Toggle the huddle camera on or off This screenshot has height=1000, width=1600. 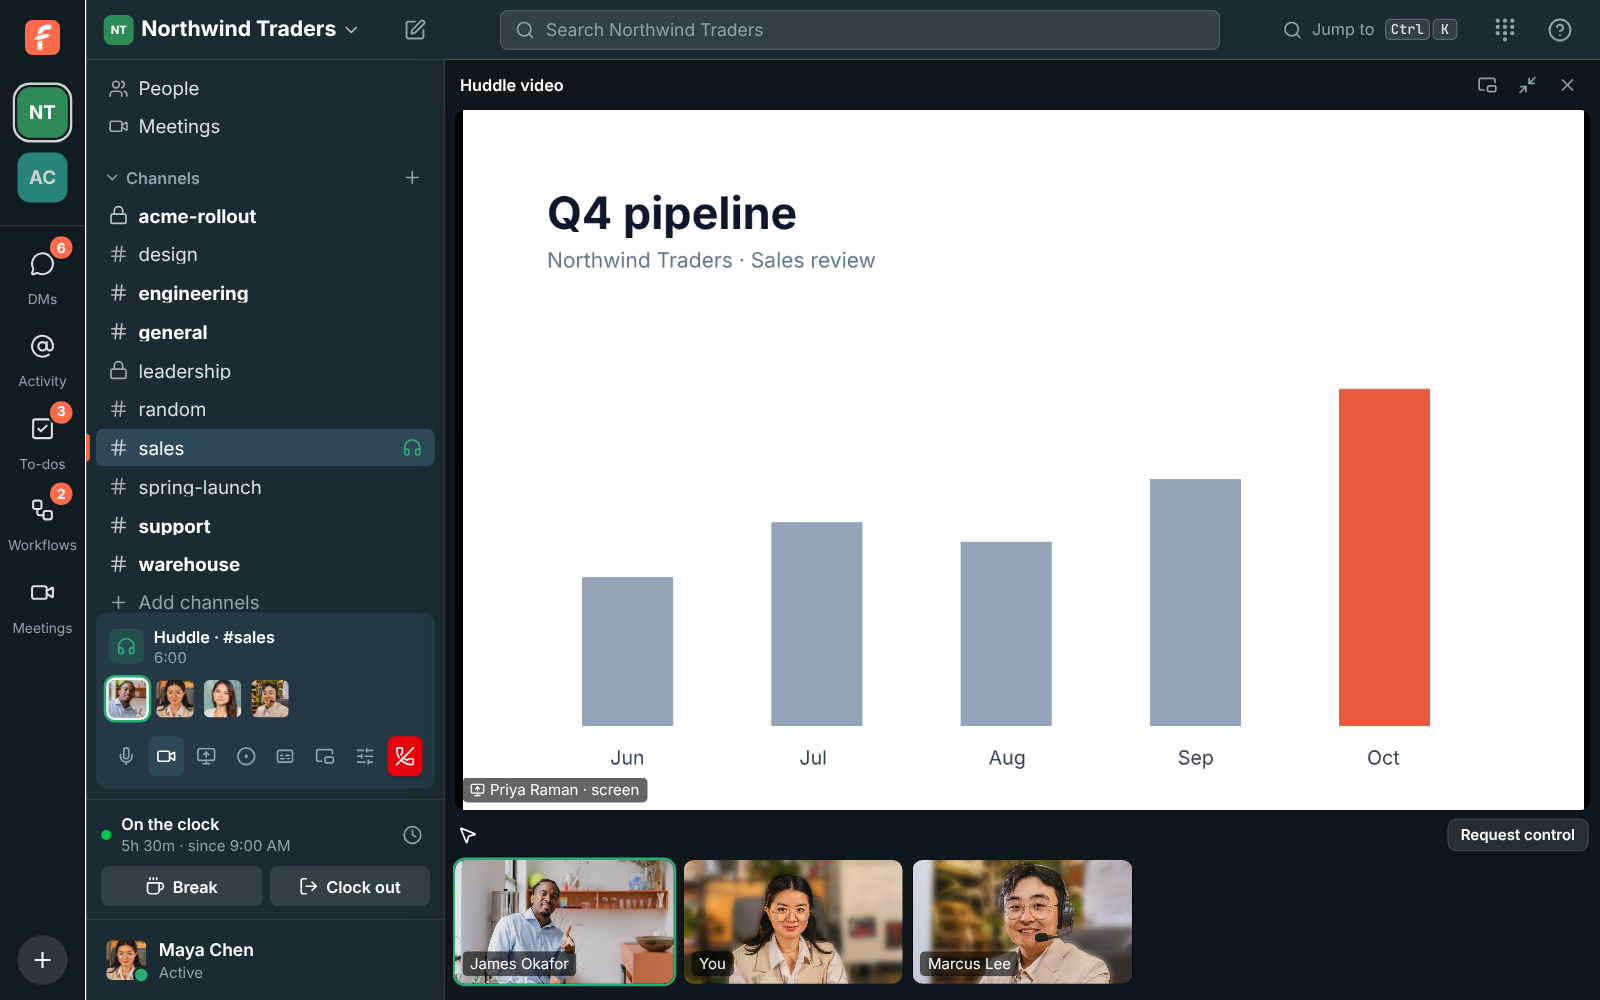point(166,756)
